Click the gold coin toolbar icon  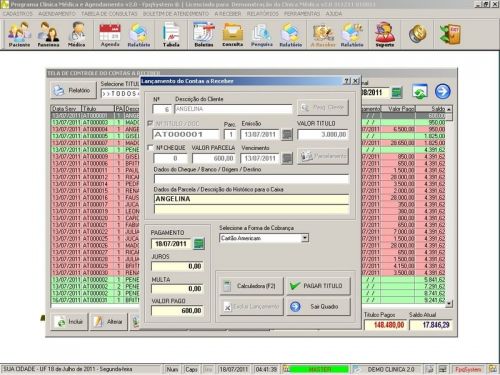[x=418, y=34]
